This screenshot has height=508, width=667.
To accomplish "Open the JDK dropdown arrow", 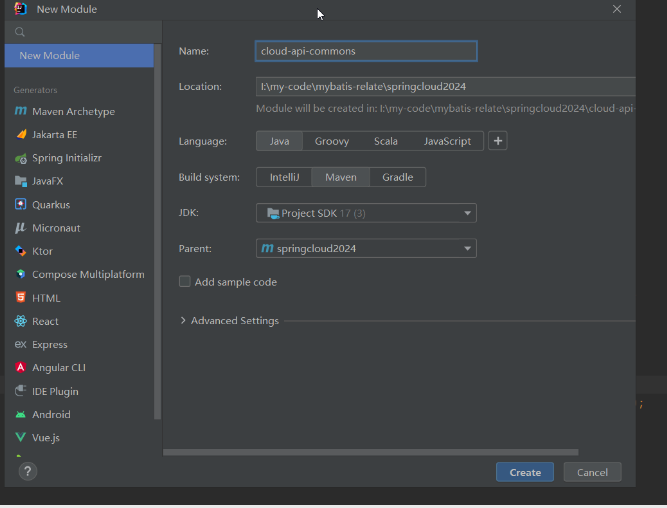I will click(x=467, y=213).
